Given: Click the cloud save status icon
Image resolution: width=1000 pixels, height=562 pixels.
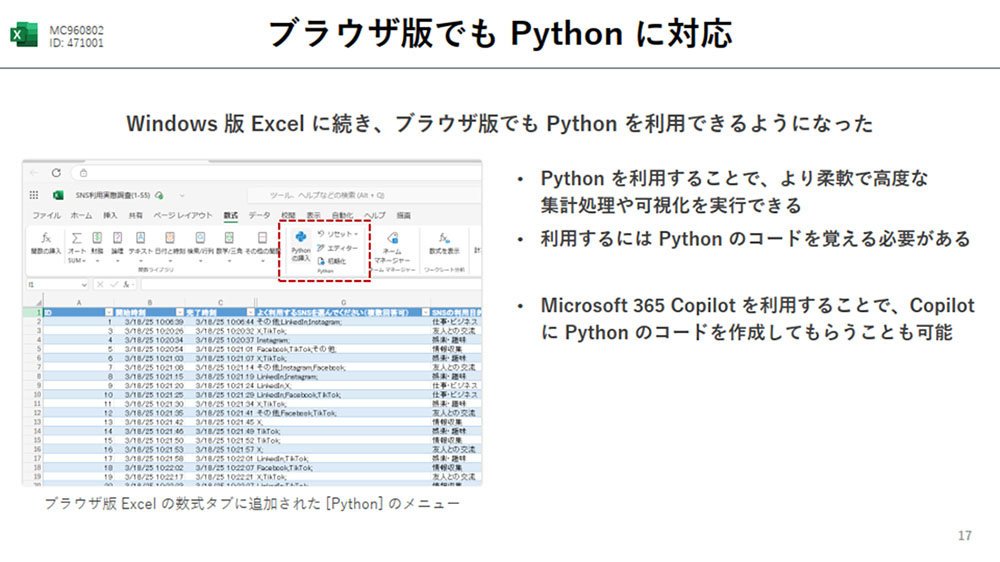Looking at the screenshot, I should 159,195.
